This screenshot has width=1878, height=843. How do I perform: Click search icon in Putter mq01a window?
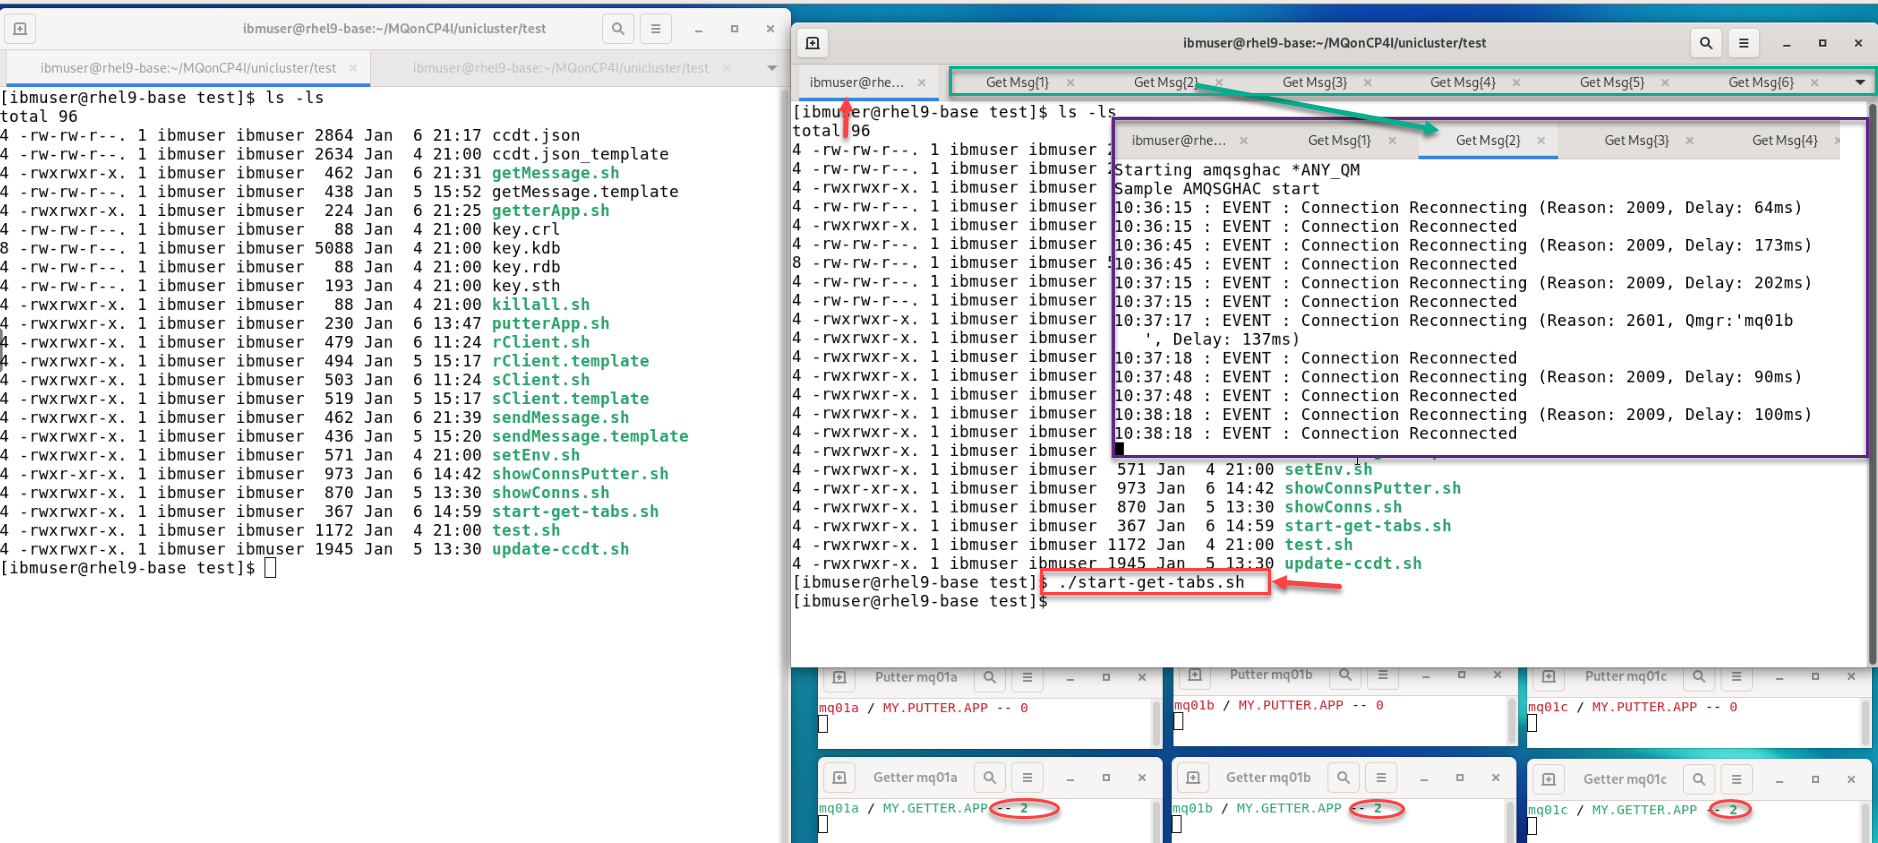989,677
